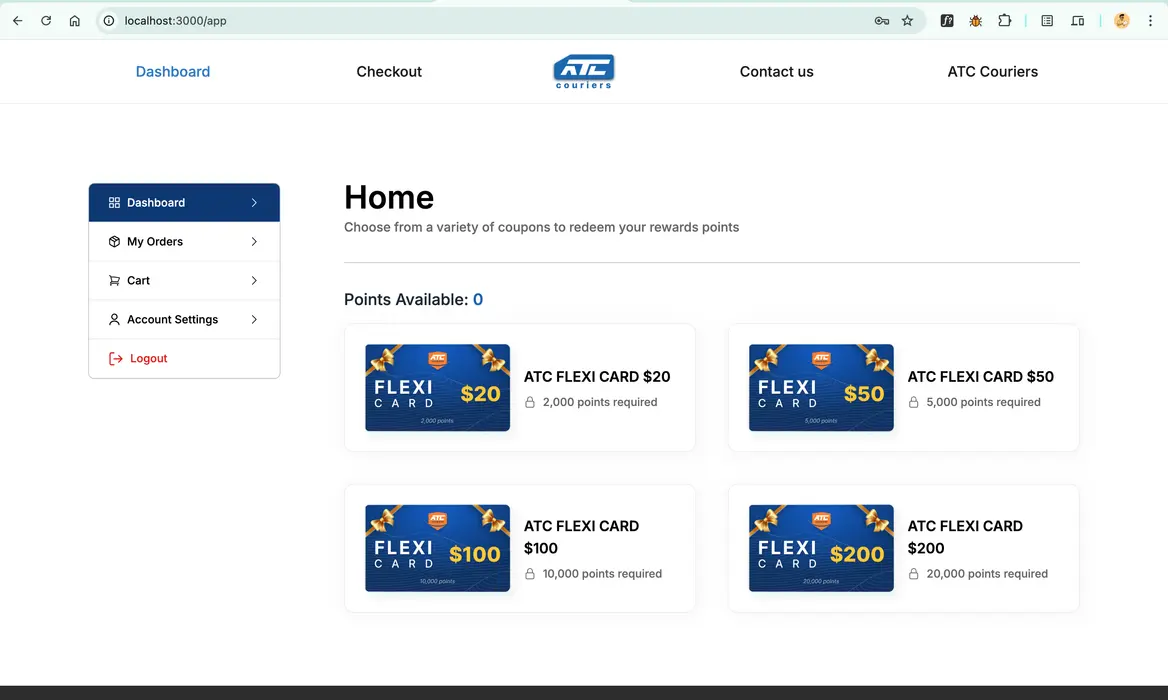Image resolution: width=1168 pixels, height=700 pixels.
Task: Go to the browser home icon
Action: [74, 21]
